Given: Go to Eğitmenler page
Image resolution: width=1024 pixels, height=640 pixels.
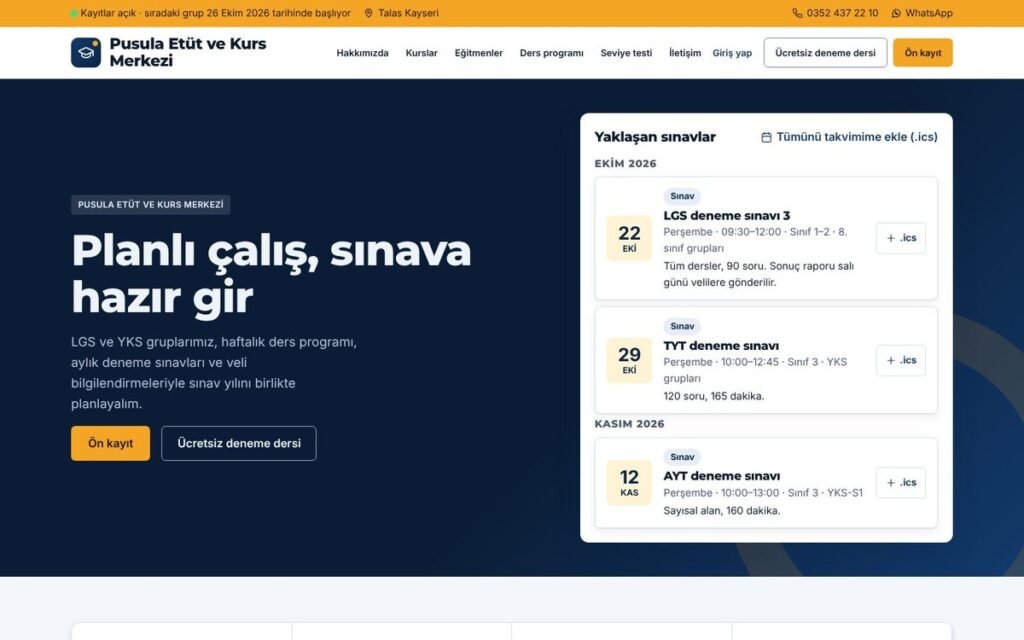Looking at the screenshot, I should (x=479, y=53).
